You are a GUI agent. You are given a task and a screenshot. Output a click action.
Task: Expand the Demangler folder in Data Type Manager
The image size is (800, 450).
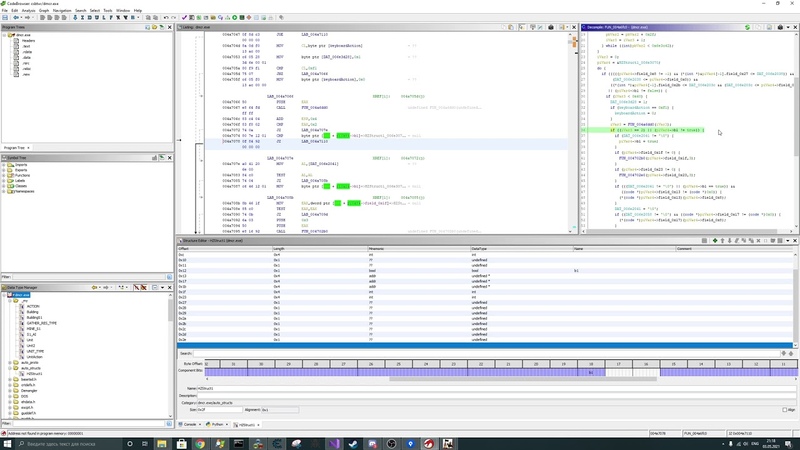pyautogui.click(x=10, y=390)
